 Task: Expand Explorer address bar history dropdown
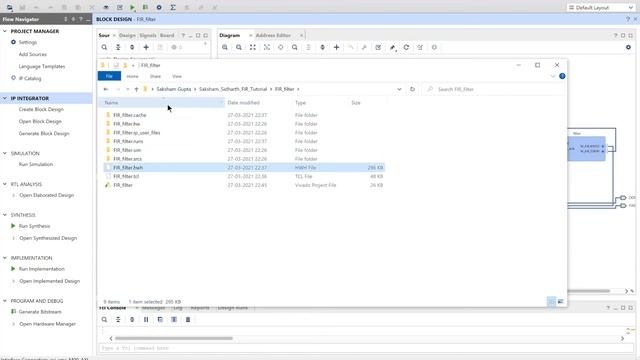tap(399, 89)
